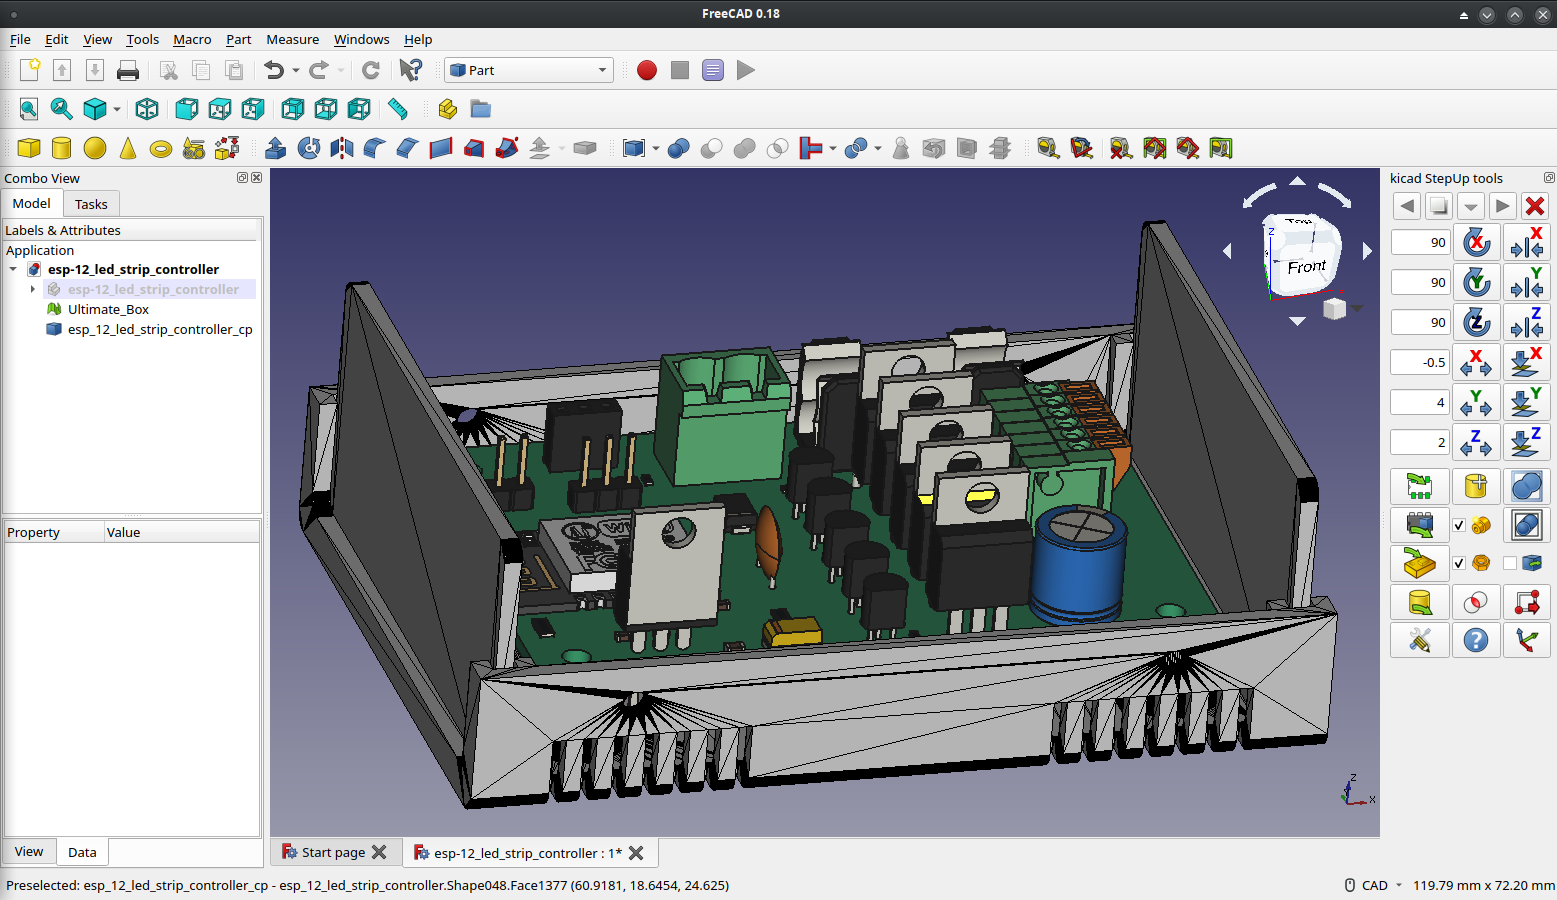Open the Measure menu

(x=292, y=39)
